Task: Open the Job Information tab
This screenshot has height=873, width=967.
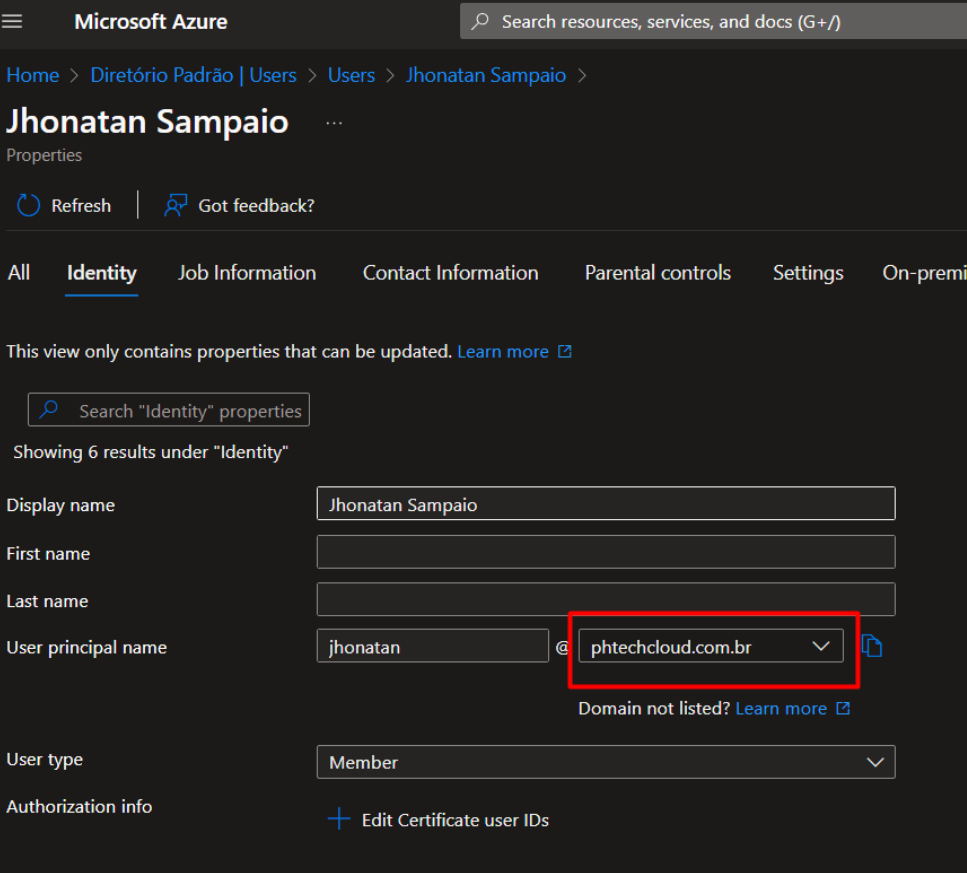Action: (247, 273)
